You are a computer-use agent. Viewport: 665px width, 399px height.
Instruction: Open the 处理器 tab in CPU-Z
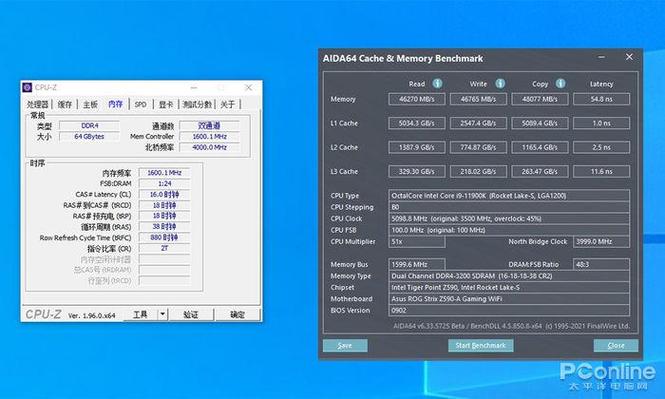click(x=38, y=104)
